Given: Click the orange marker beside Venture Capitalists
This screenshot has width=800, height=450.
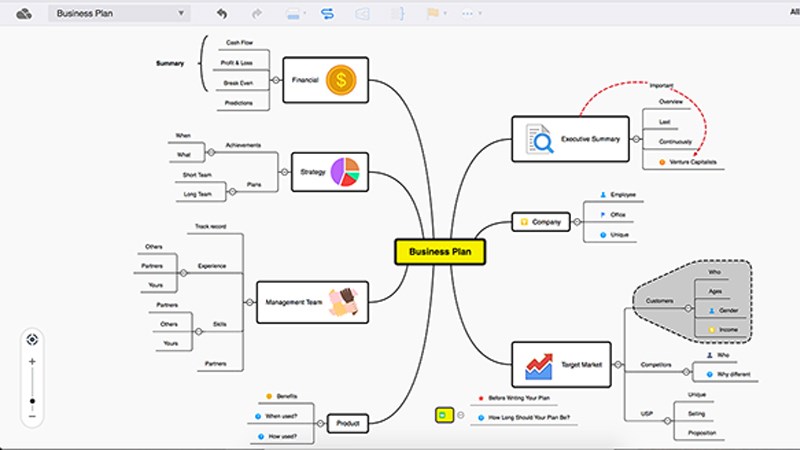Looking at the screenshot, I should [662, 162].
